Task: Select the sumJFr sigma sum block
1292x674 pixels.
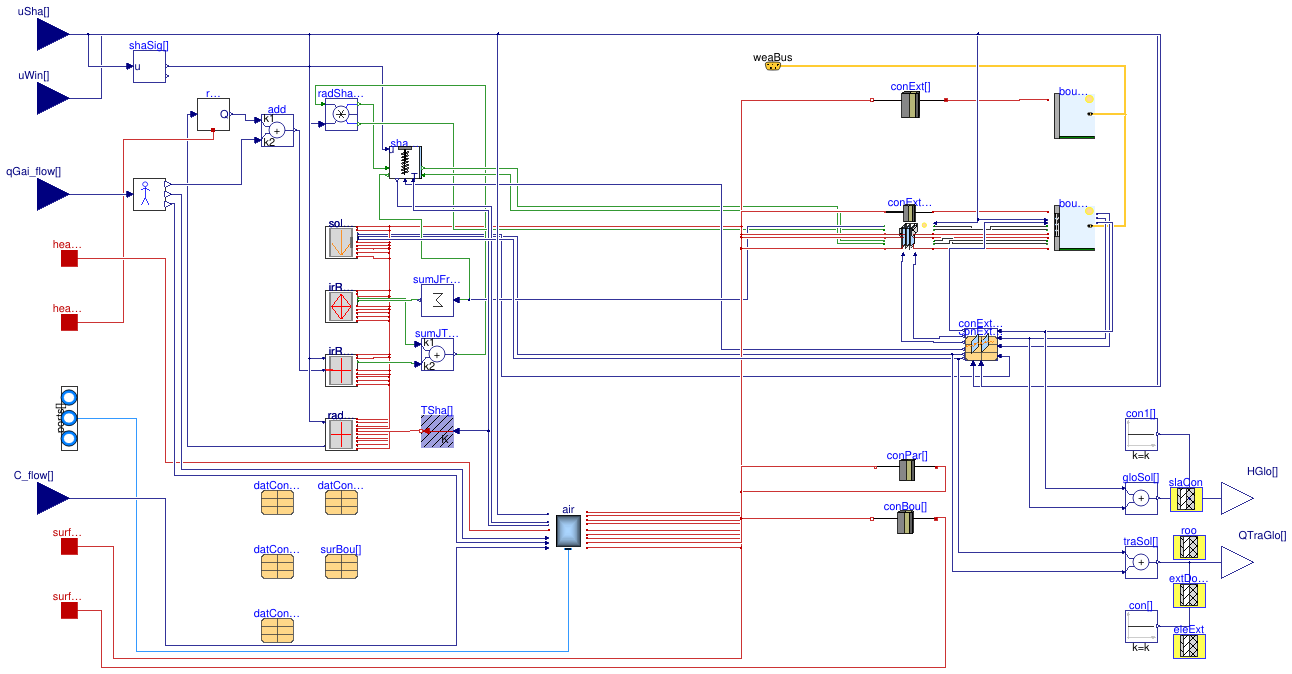Action: 437,299
